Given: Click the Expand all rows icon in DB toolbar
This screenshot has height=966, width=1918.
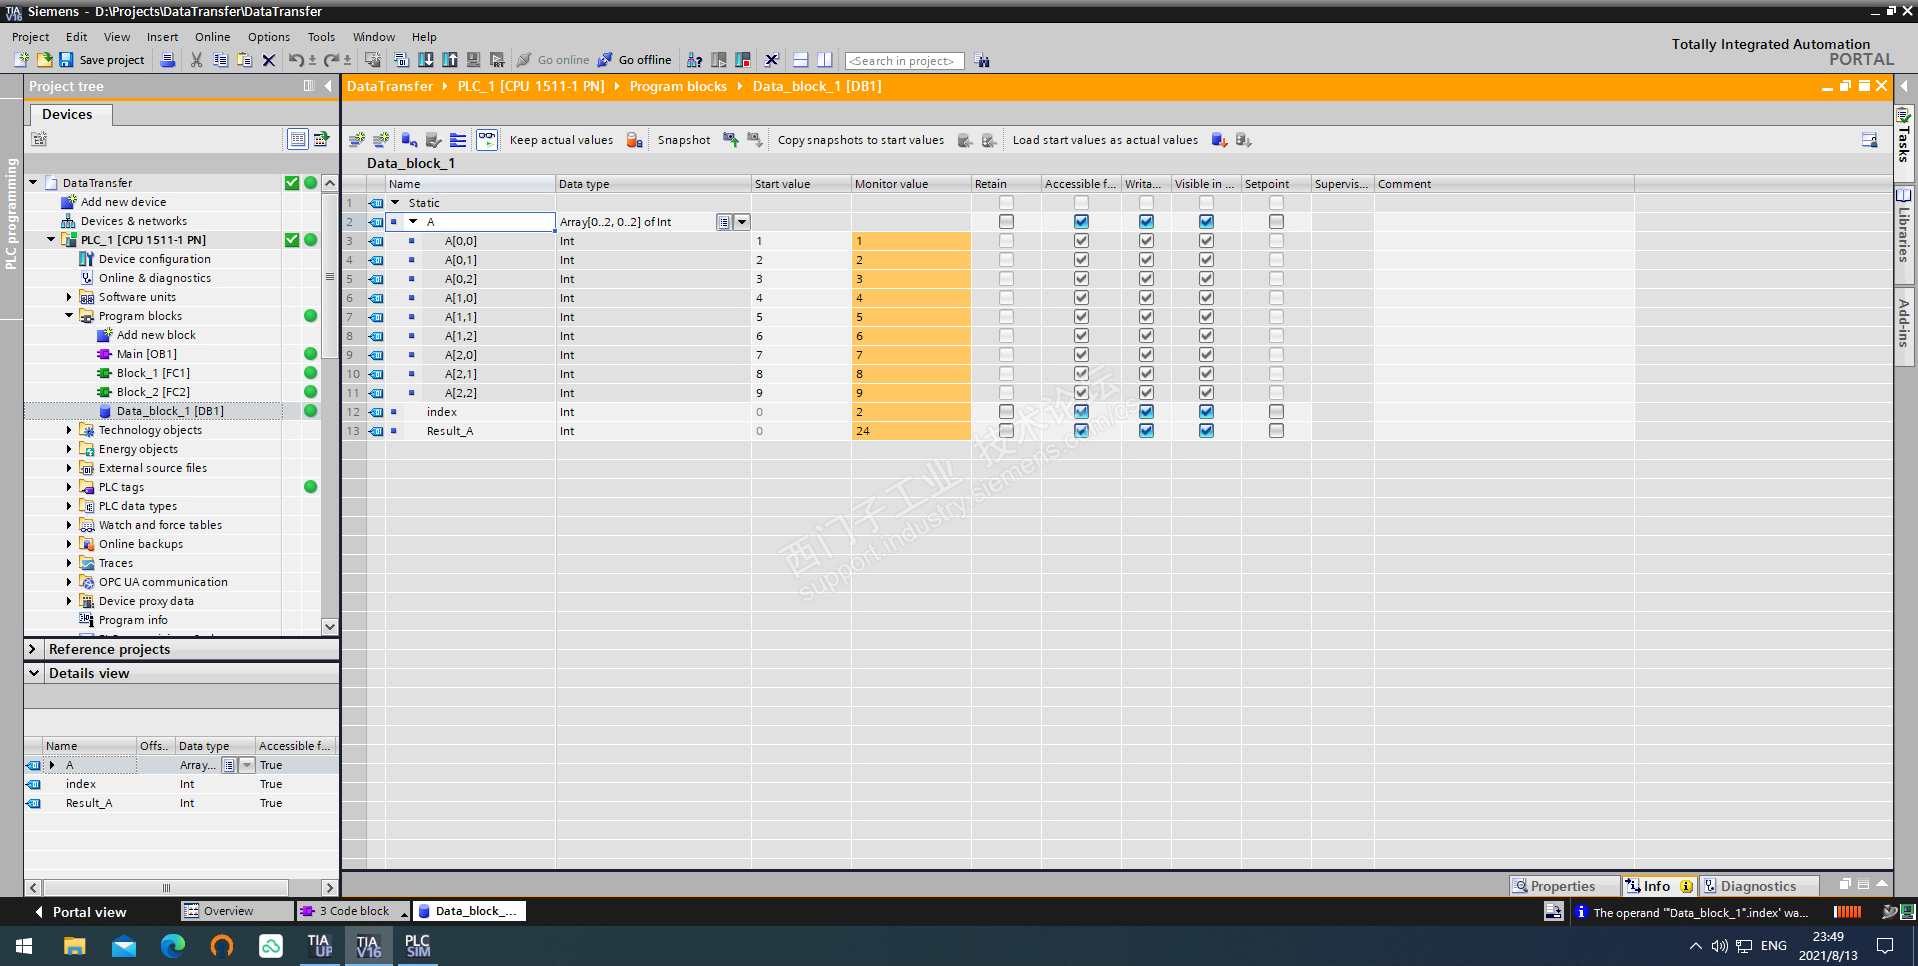Looking at the screenshot, I should click(458, 140).
